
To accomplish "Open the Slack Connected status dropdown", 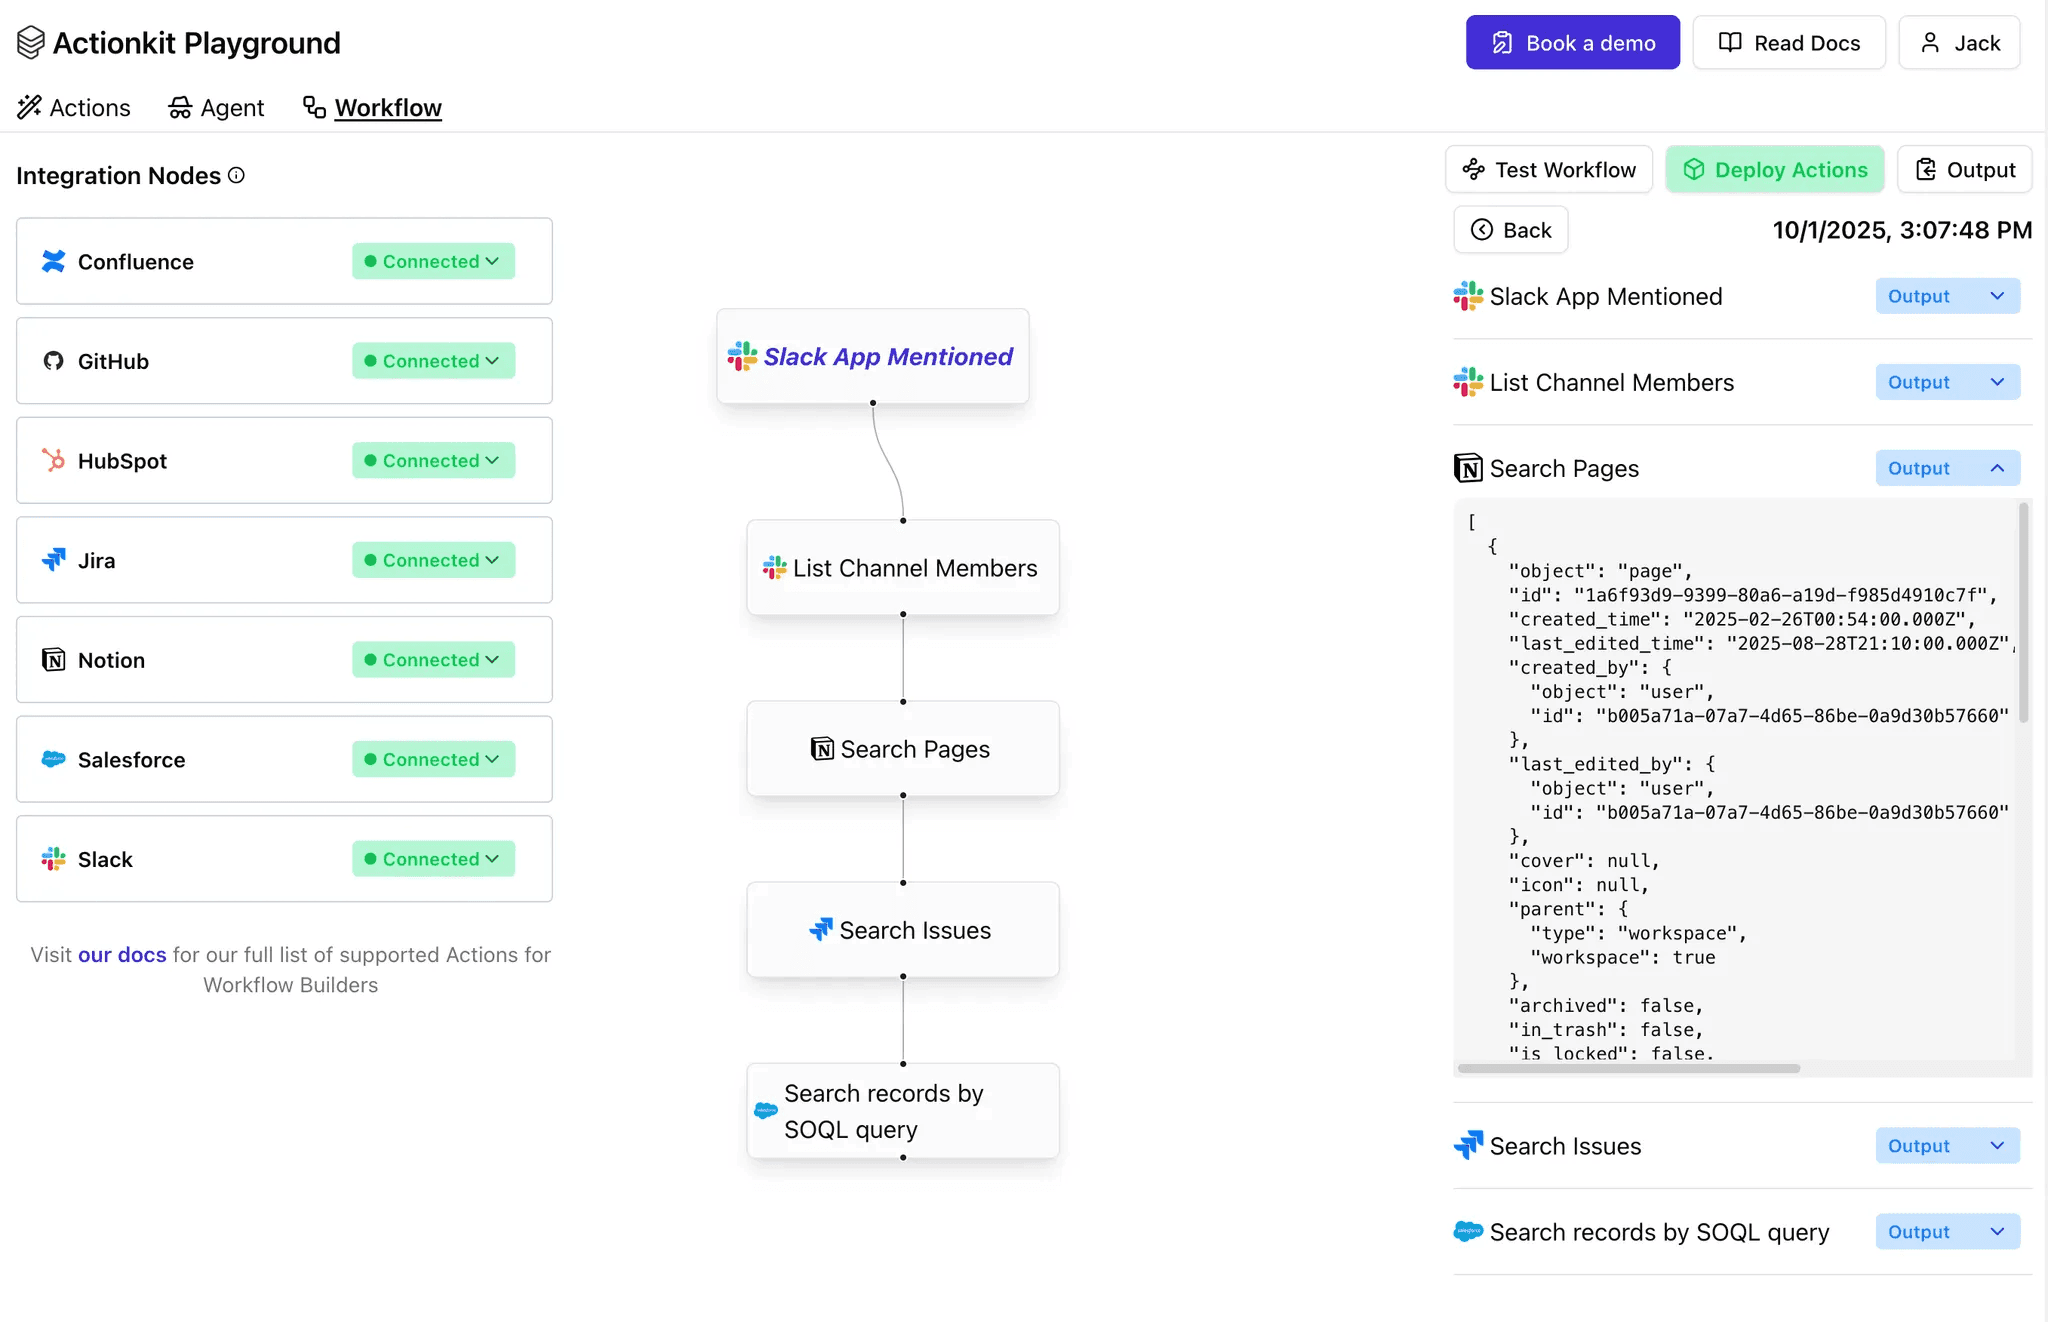I will pyautogui.click(x=433, y=859).
